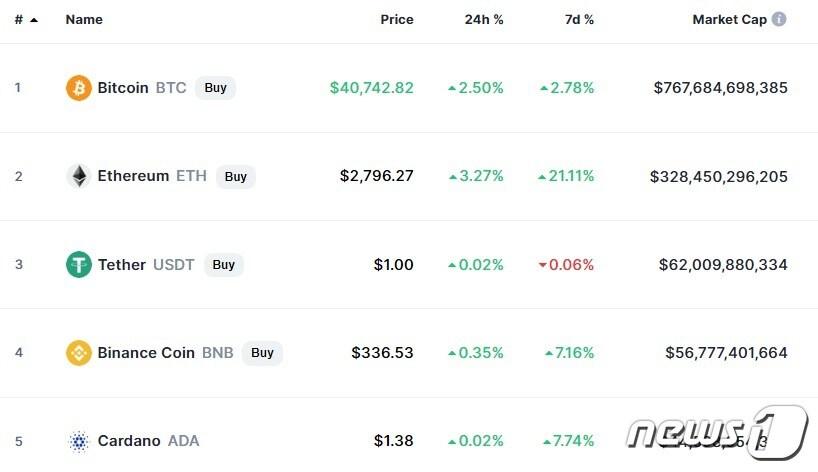
Task: Open the Bitcoin name link
Action: click(123, 88)
